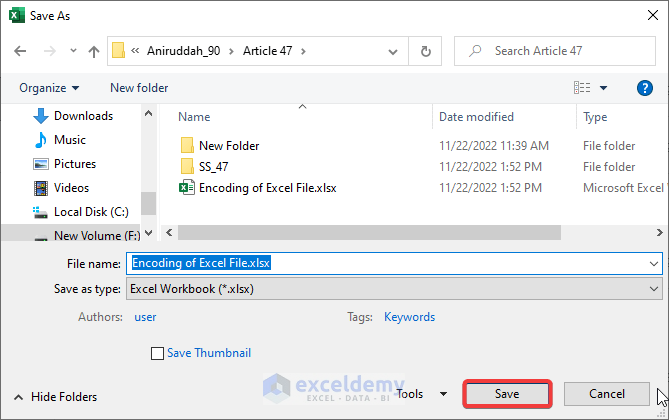This screenshot has height=420, width=669.
Task: Select Local Disk (C:) in sidebar
Action: tap(91, 211)
